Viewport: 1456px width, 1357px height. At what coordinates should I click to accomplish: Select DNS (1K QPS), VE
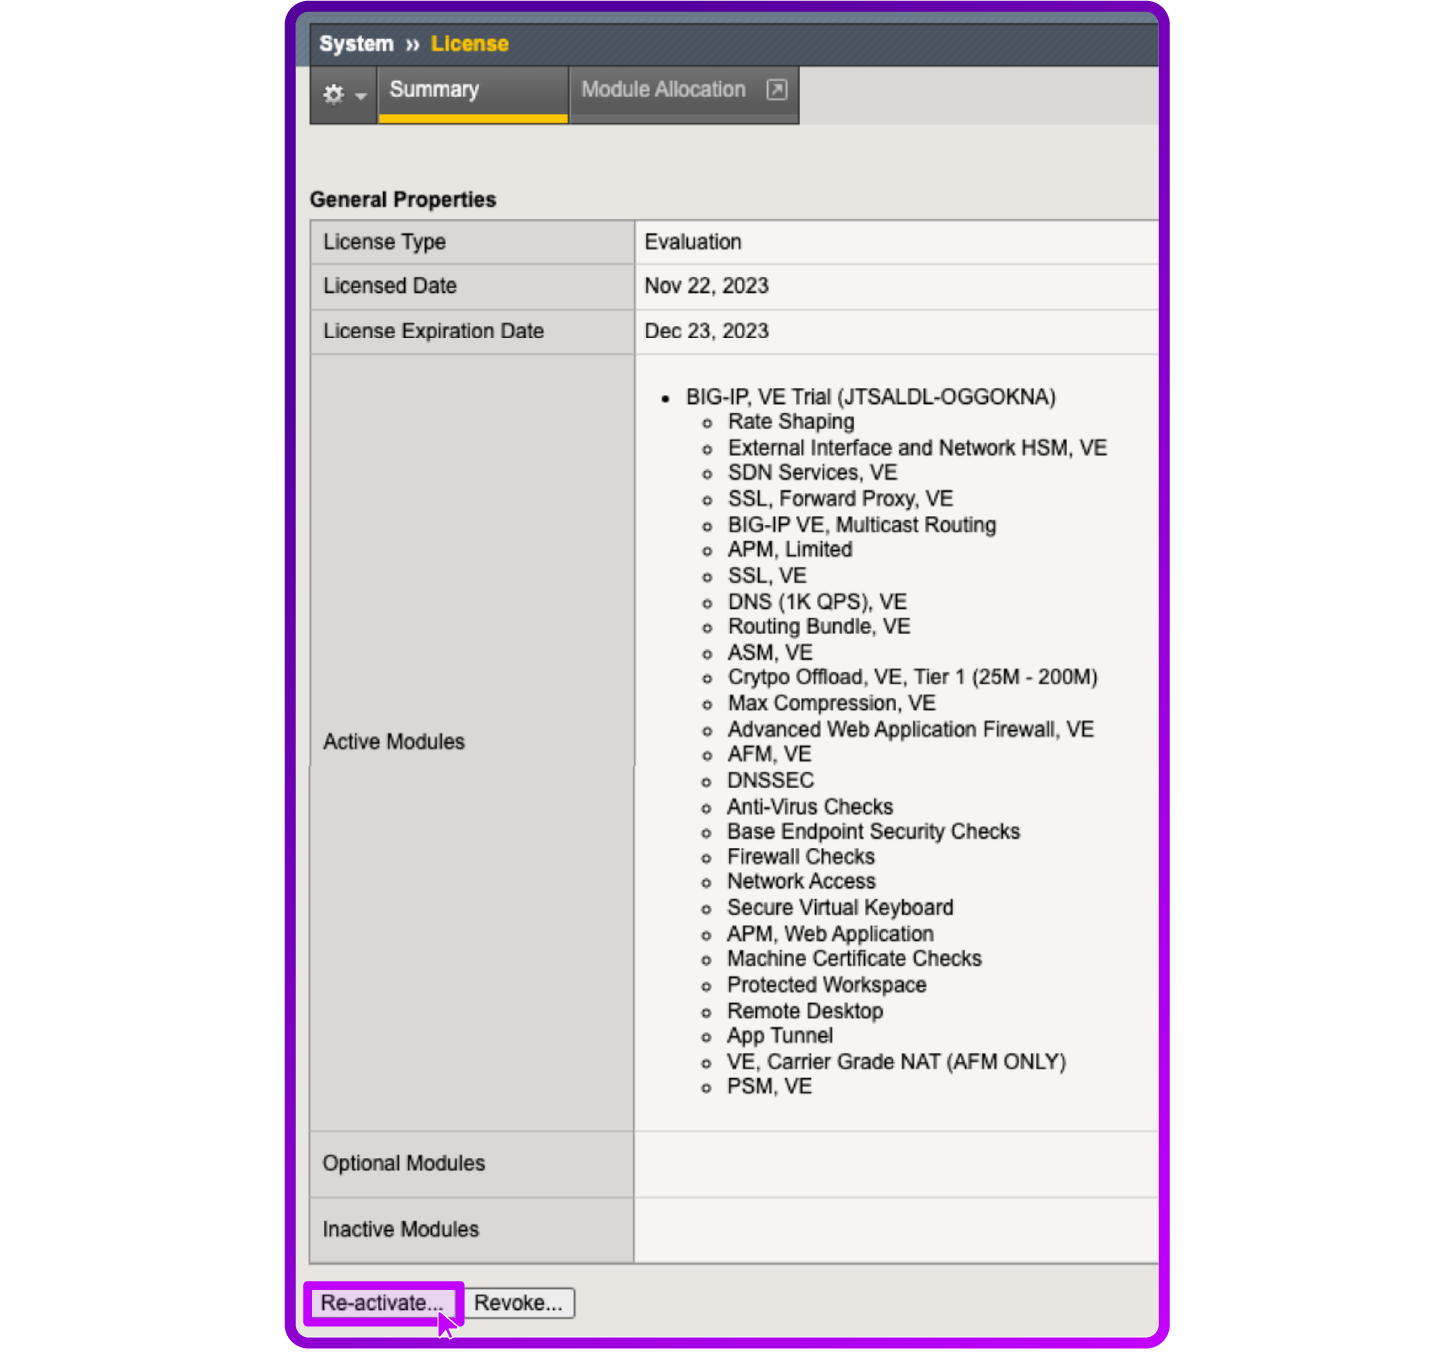(x=817, y=602)
